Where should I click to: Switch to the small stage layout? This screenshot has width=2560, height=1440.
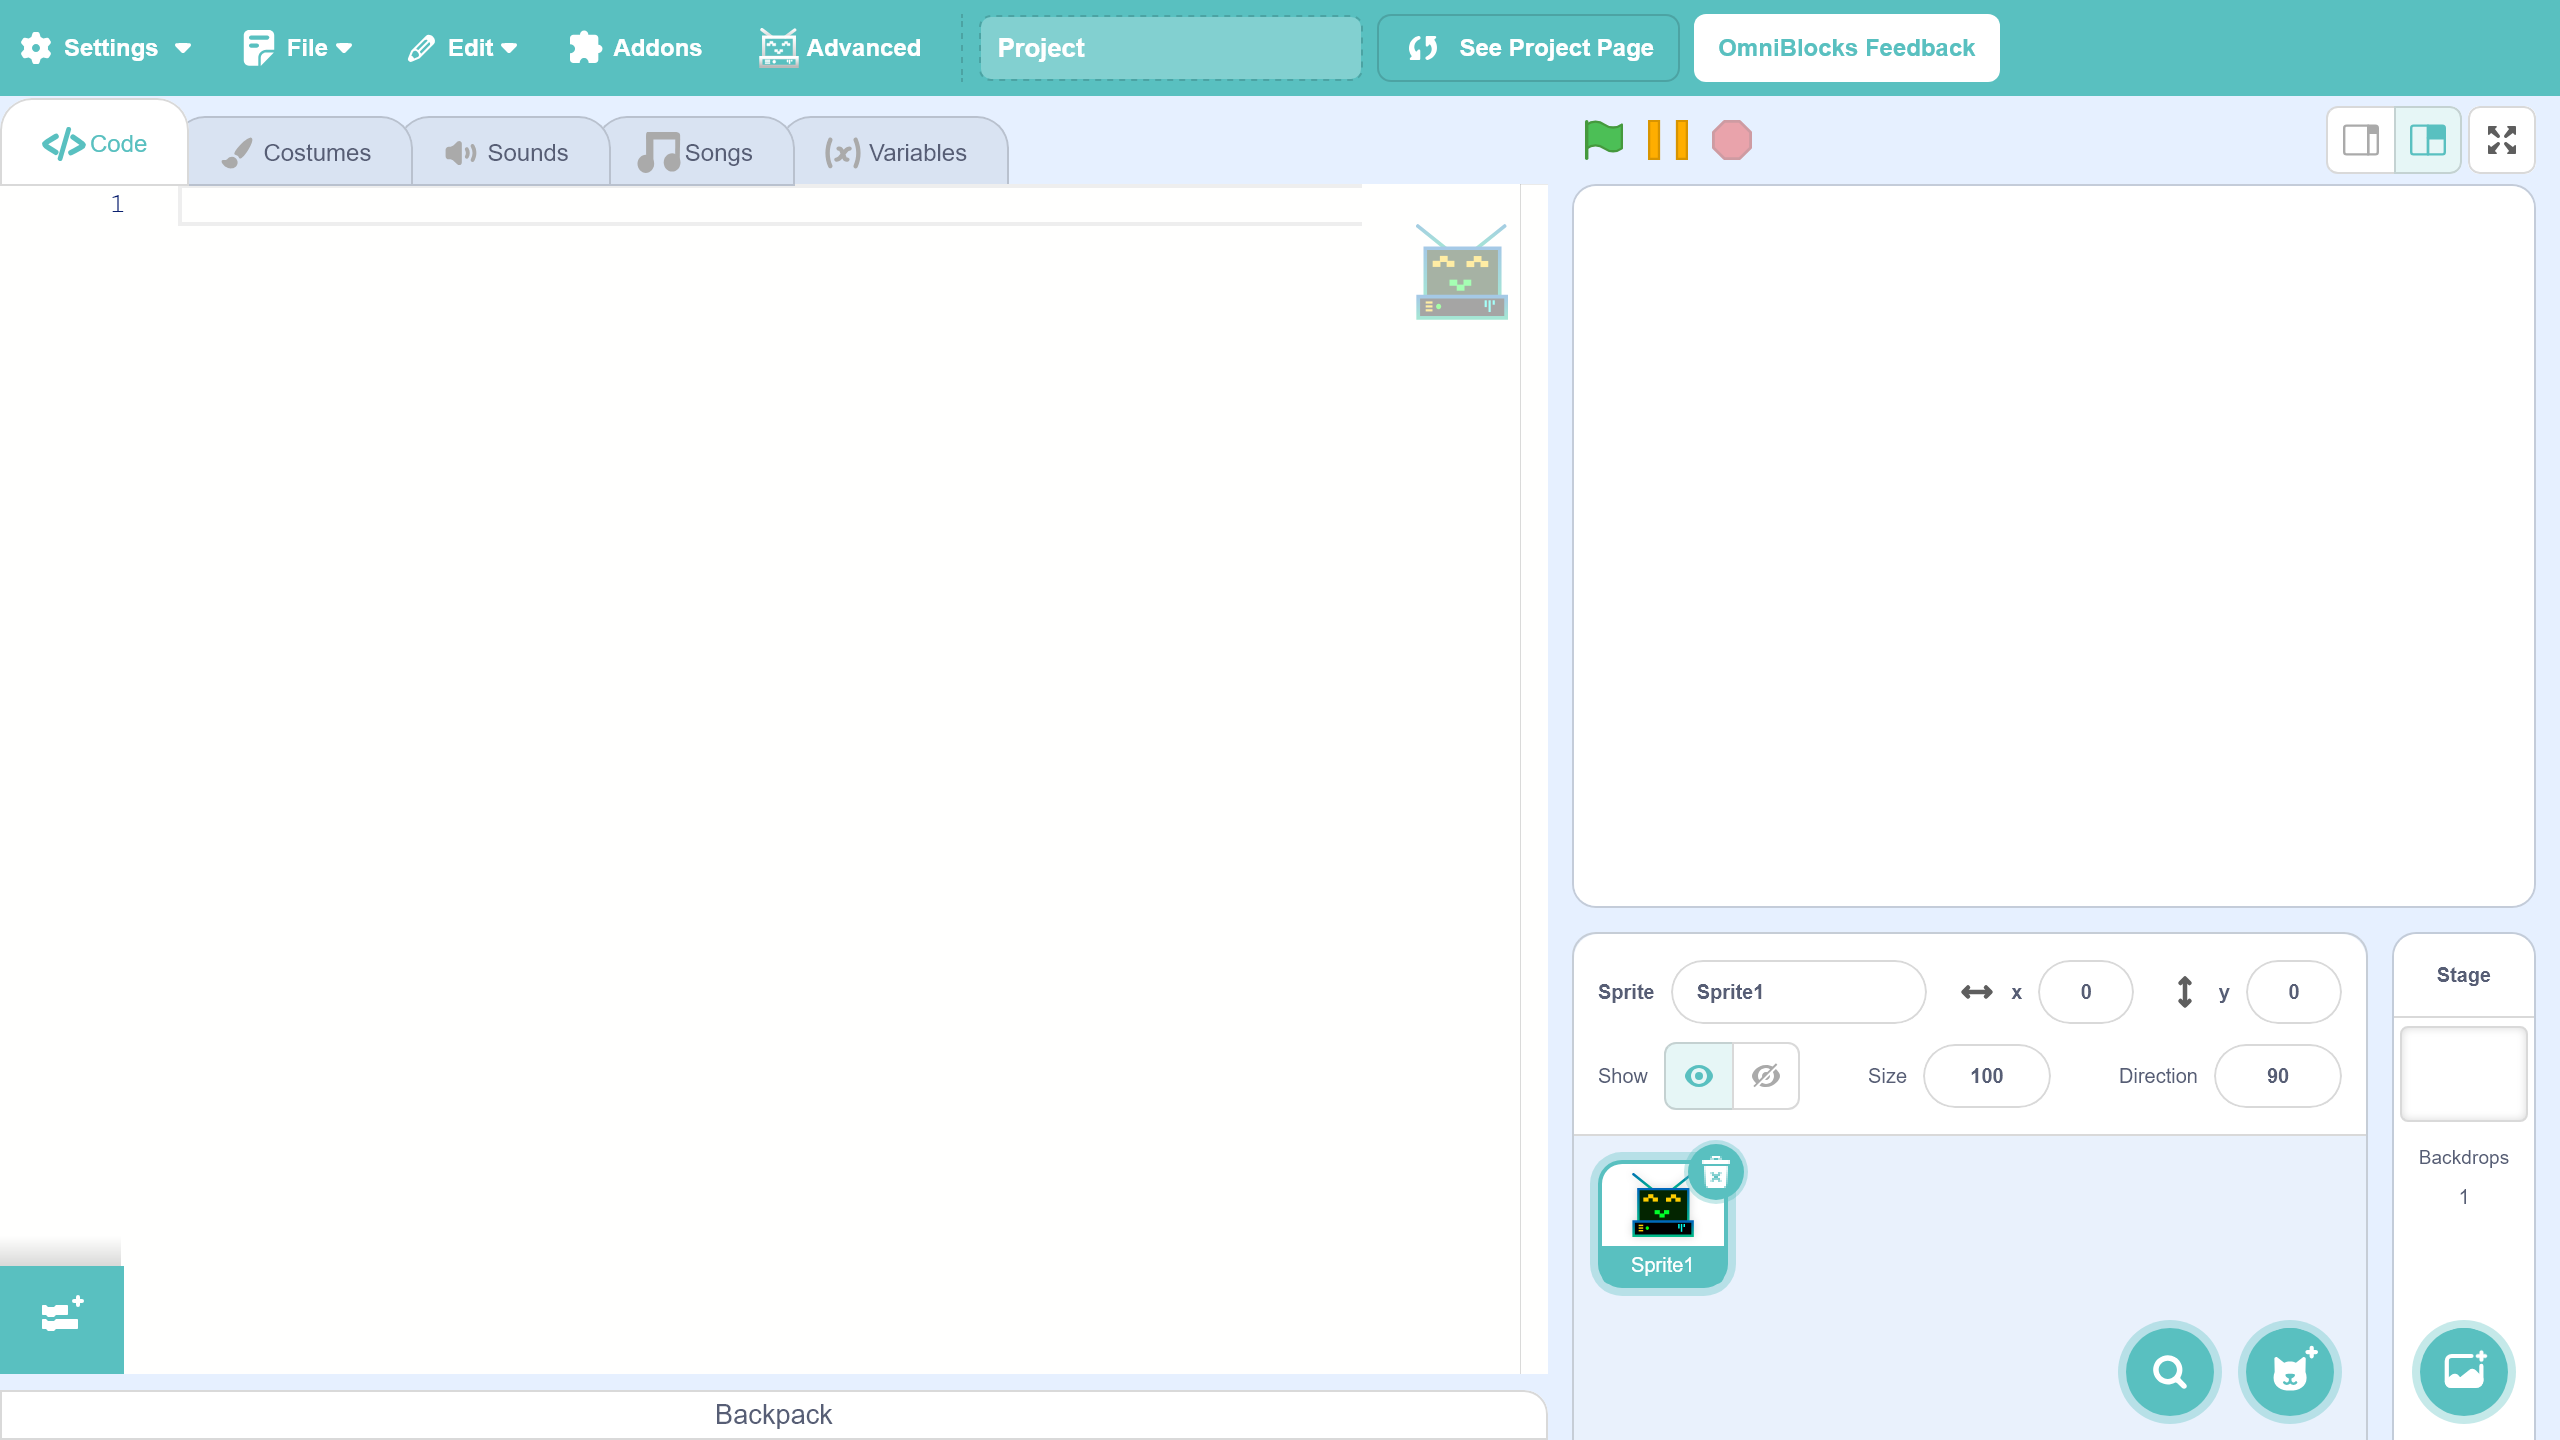coord(2361,140)
